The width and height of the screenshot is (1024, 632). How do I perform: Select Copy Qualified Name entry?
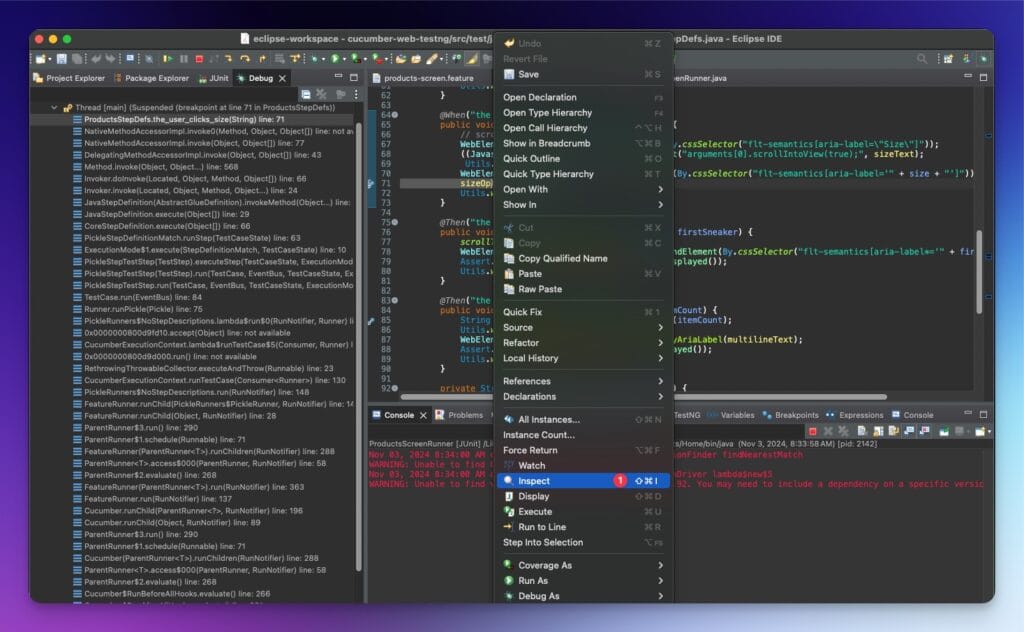click(583, 259)
